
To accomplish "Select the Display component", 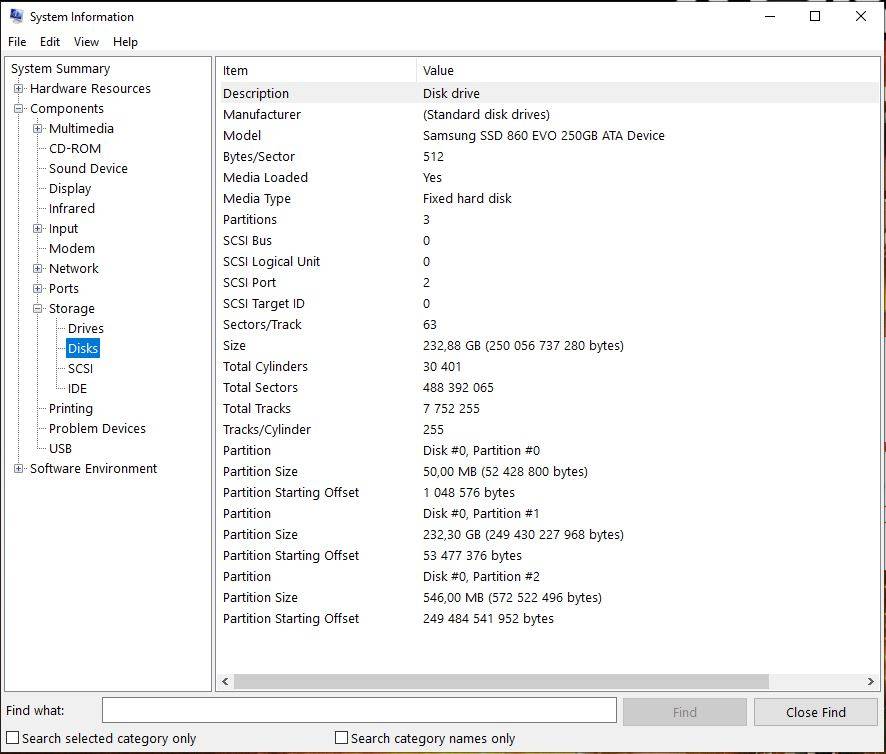I will pos(69,188).
